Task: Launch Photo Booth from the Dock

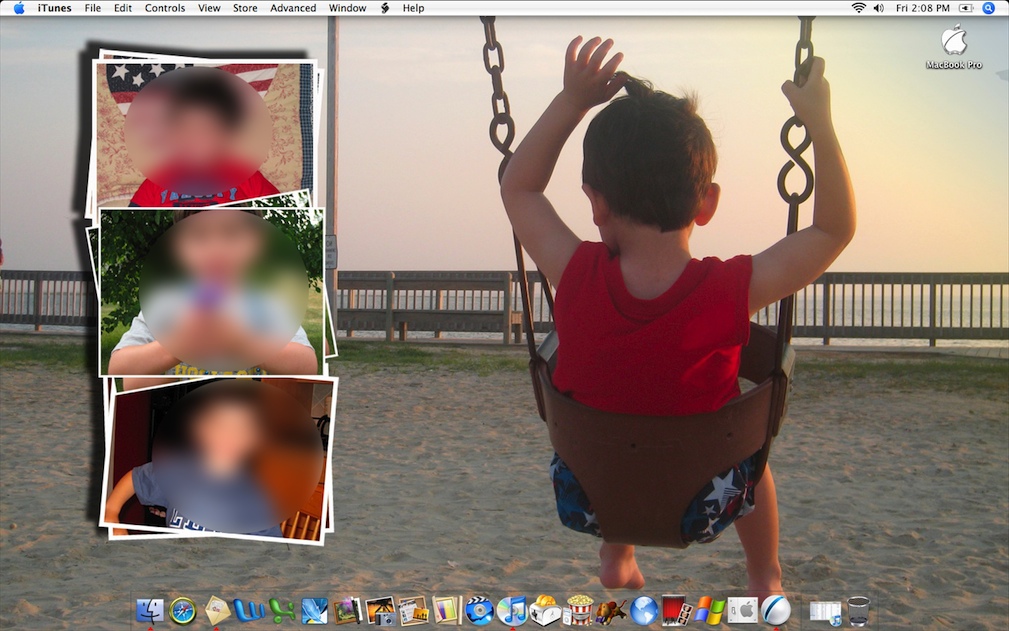Action: coord(676,610)
